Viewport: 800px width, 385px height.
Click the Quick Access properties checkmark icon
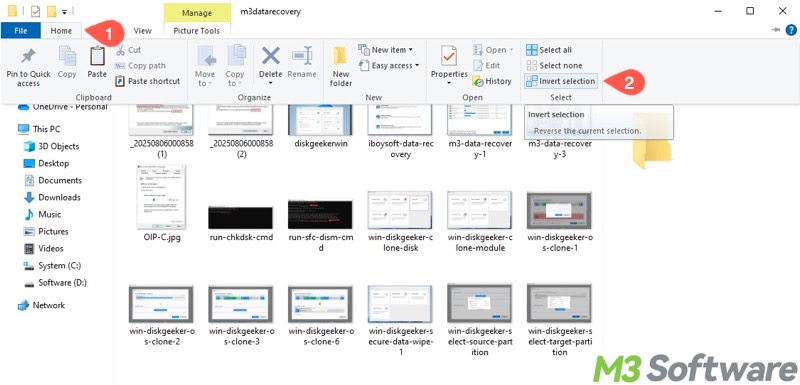(35, 11)
